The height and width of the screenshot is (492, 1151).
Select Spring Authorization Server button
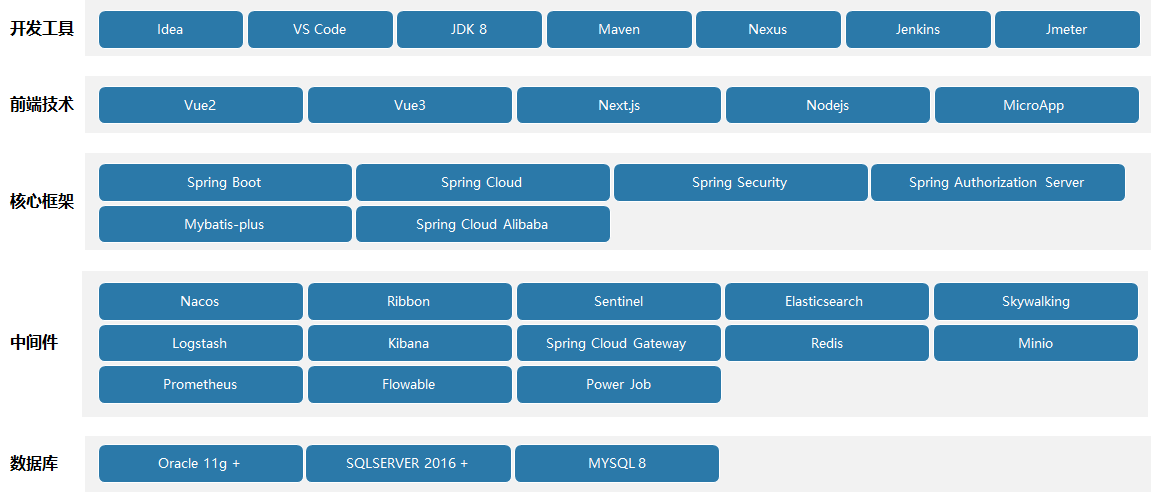(997, 183)
